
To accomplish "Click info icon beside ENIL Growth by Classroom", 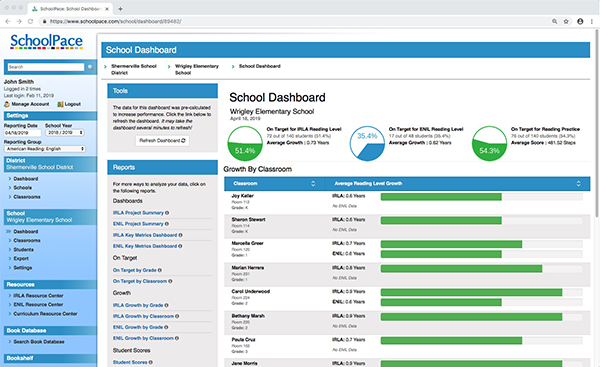I will pos(177,338).
